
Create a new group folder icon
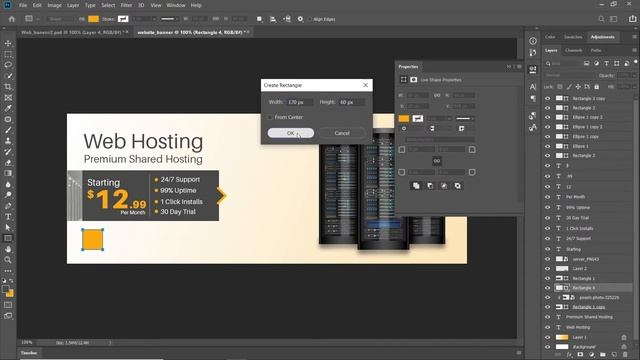click(603, 355)
